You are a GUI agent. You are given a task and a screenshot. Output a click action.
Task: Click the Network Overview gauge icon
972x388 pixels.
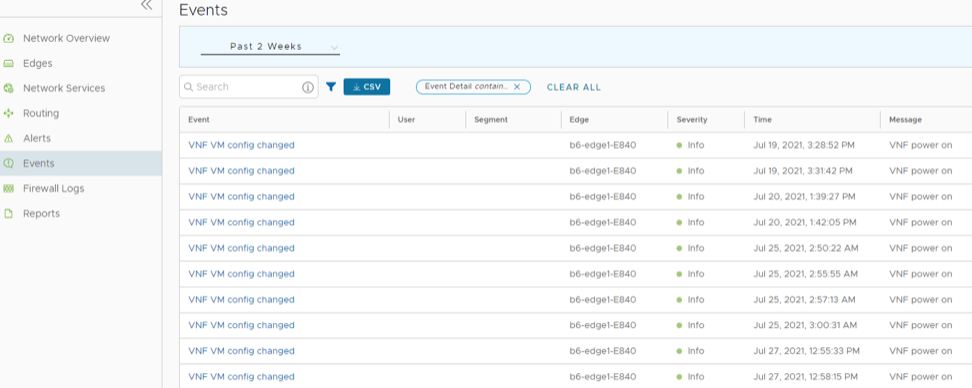[x=8, y=38]
